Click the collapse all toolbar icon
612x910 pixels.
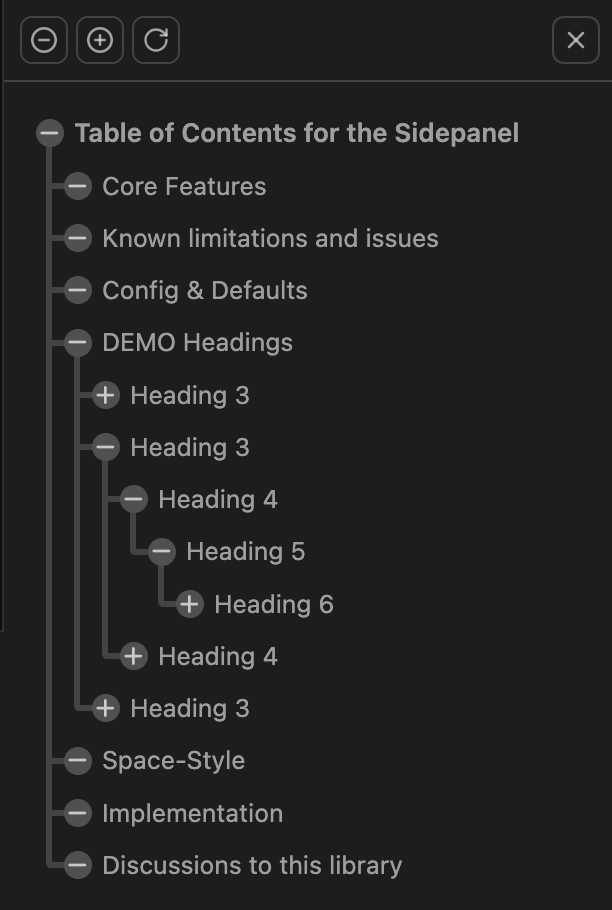tap(44, 40)
